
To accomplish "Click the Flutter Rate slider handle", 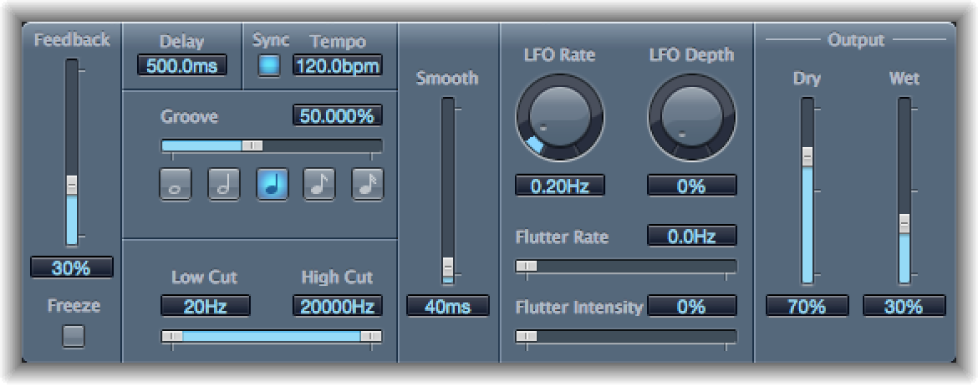I will pyautogui.click(x=526, y=266).
